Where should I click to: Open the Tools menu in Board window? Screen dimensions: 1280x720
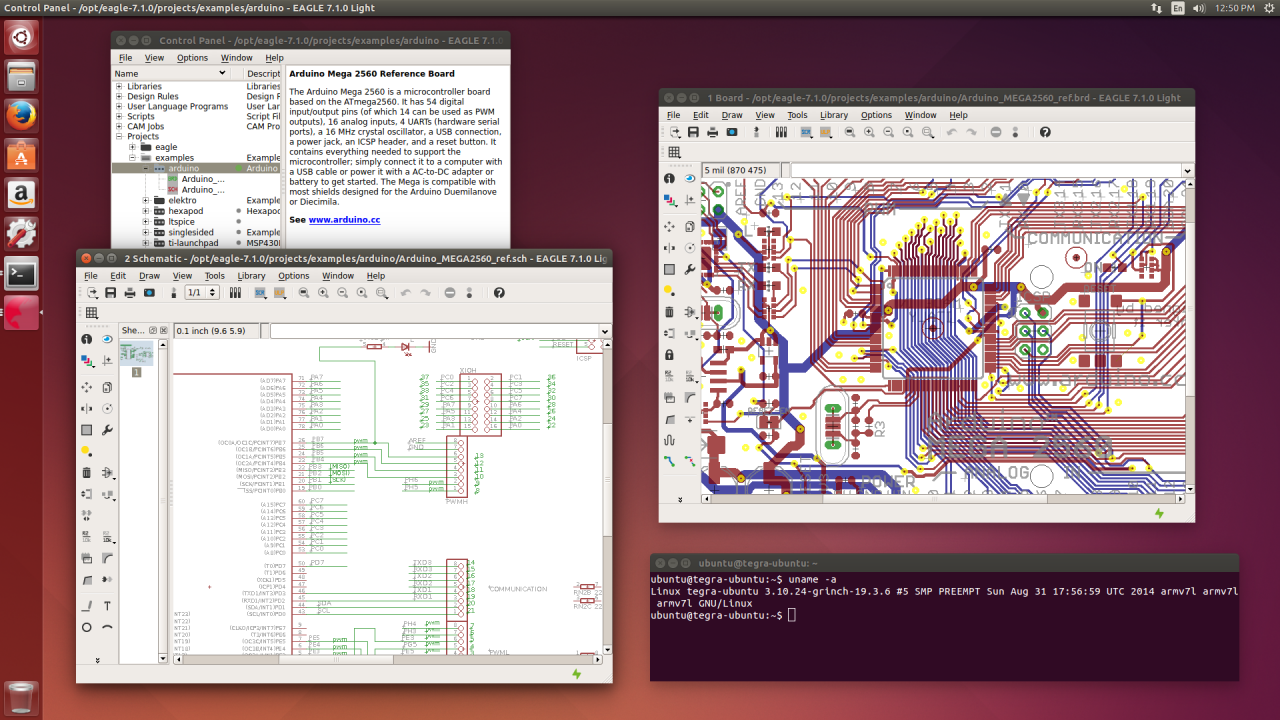[x=797, y=115]
